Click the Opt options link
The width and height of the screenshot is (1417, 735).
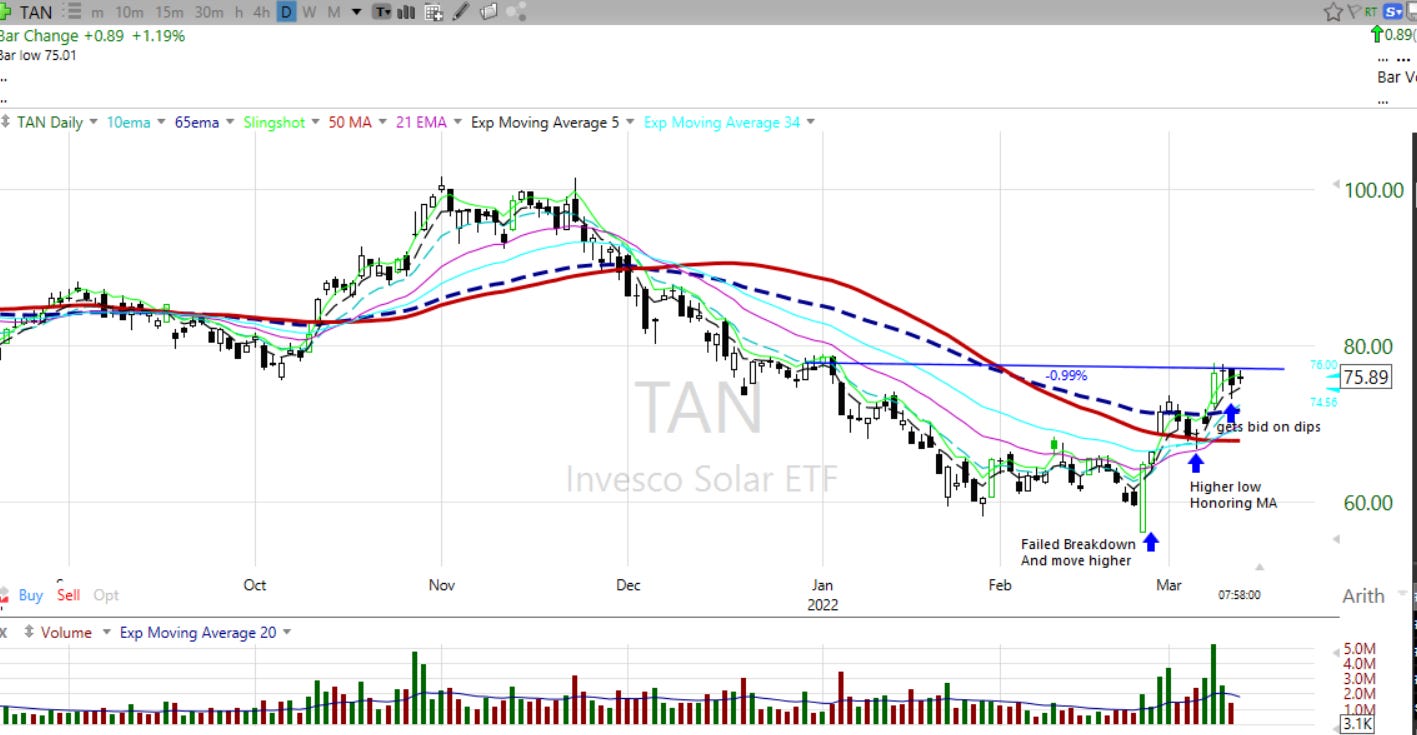click(x=106, y=595)
